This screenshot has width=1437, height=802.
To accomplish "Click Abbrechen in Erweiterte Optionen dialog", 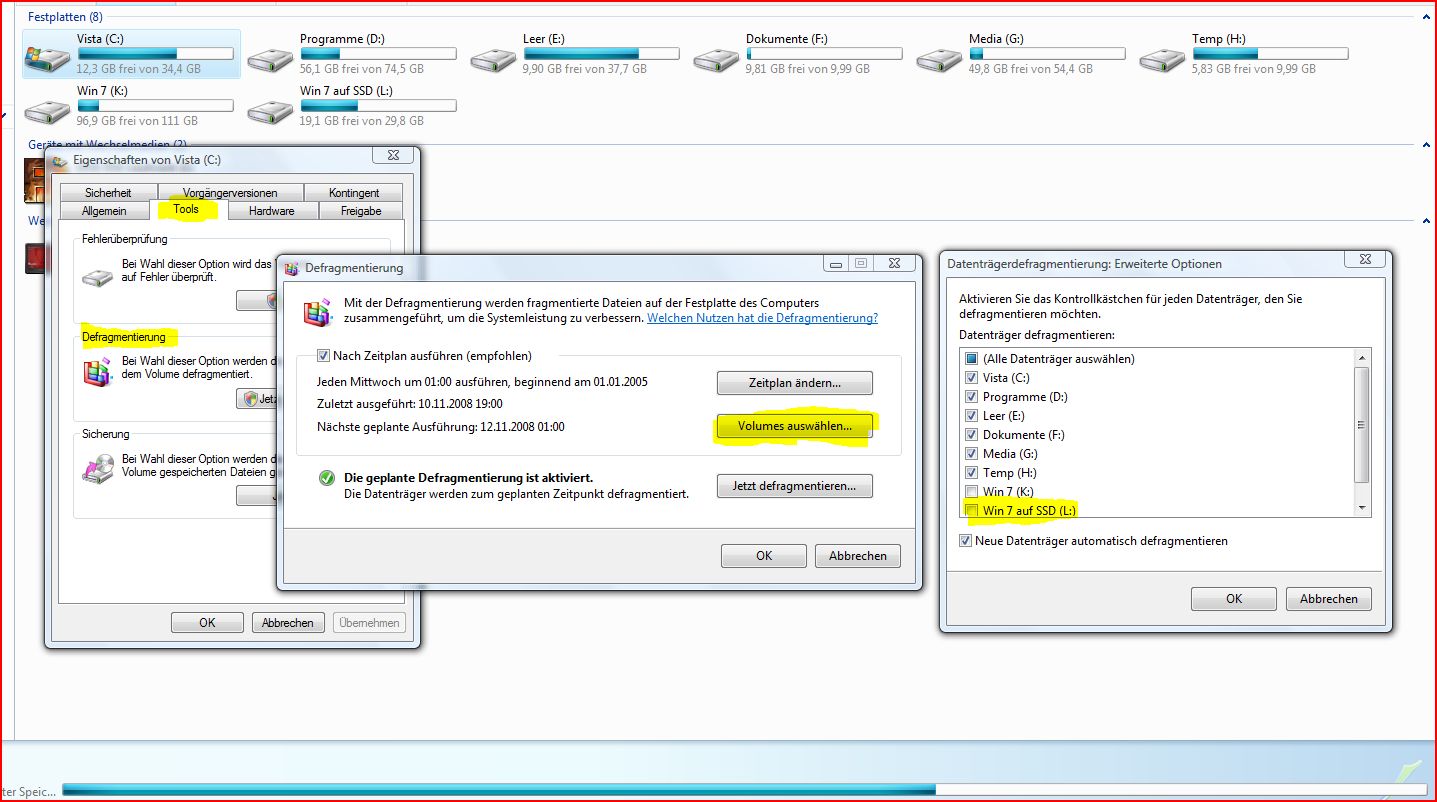I will (1328, 599).
